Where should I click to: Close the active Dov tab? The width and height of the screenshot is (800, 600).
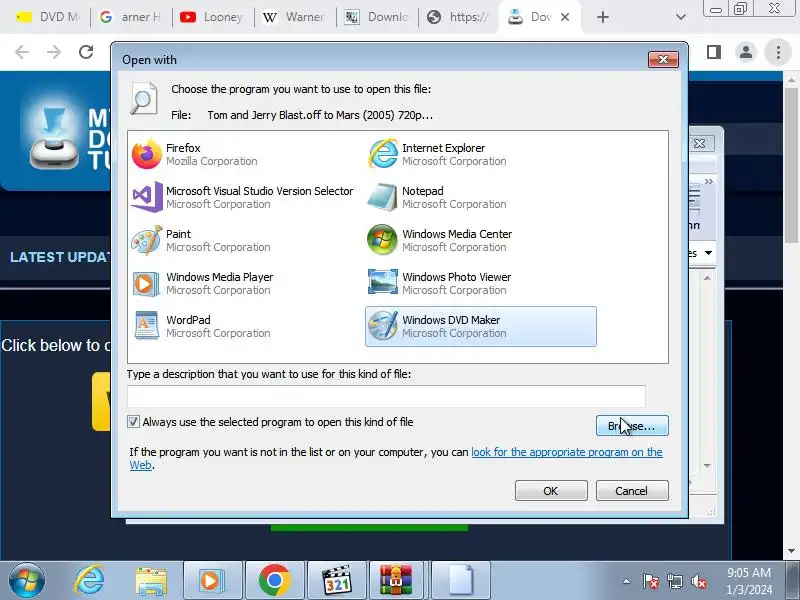(565, 17)
